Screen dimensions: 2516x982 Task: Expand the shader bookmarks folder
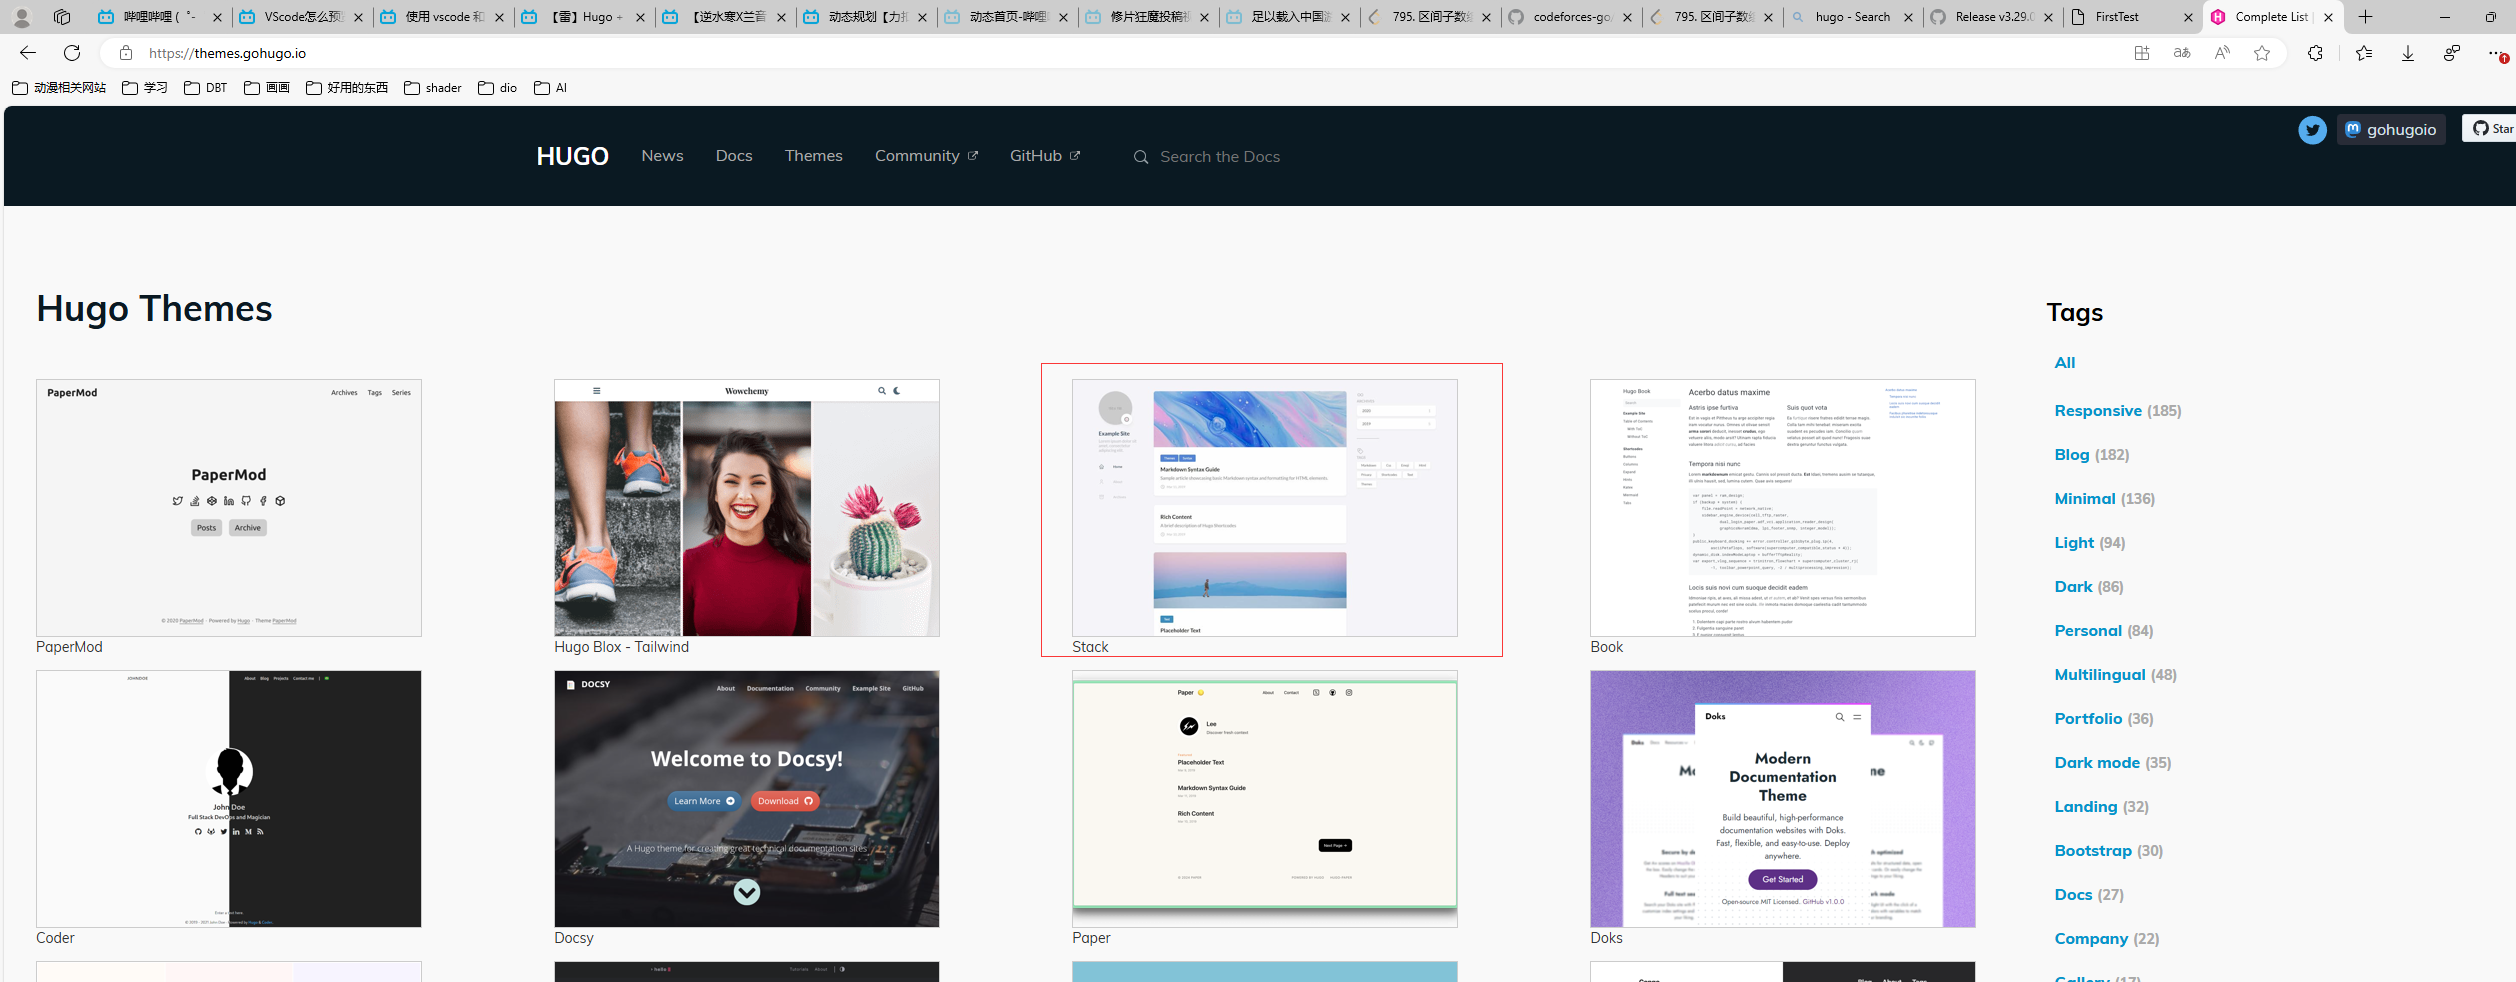433,88
